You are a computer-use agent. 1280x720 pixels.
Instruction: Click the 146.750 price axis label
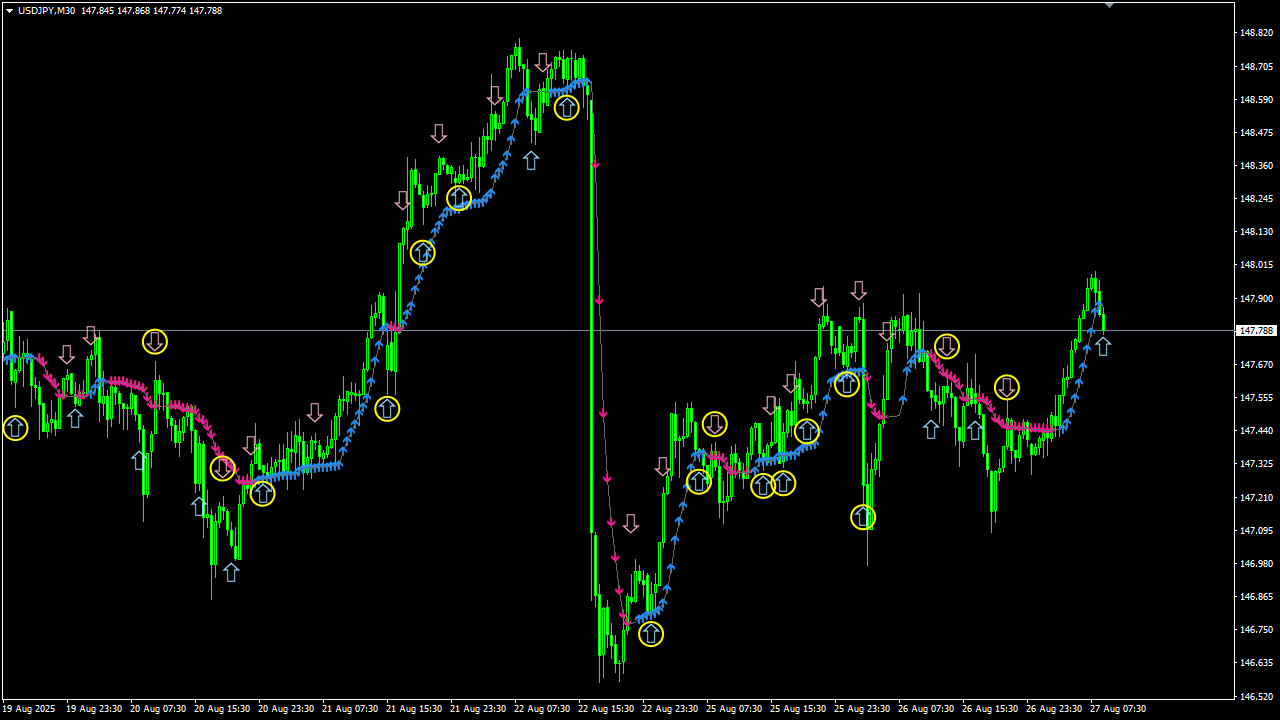click(x=1255, y=630)
